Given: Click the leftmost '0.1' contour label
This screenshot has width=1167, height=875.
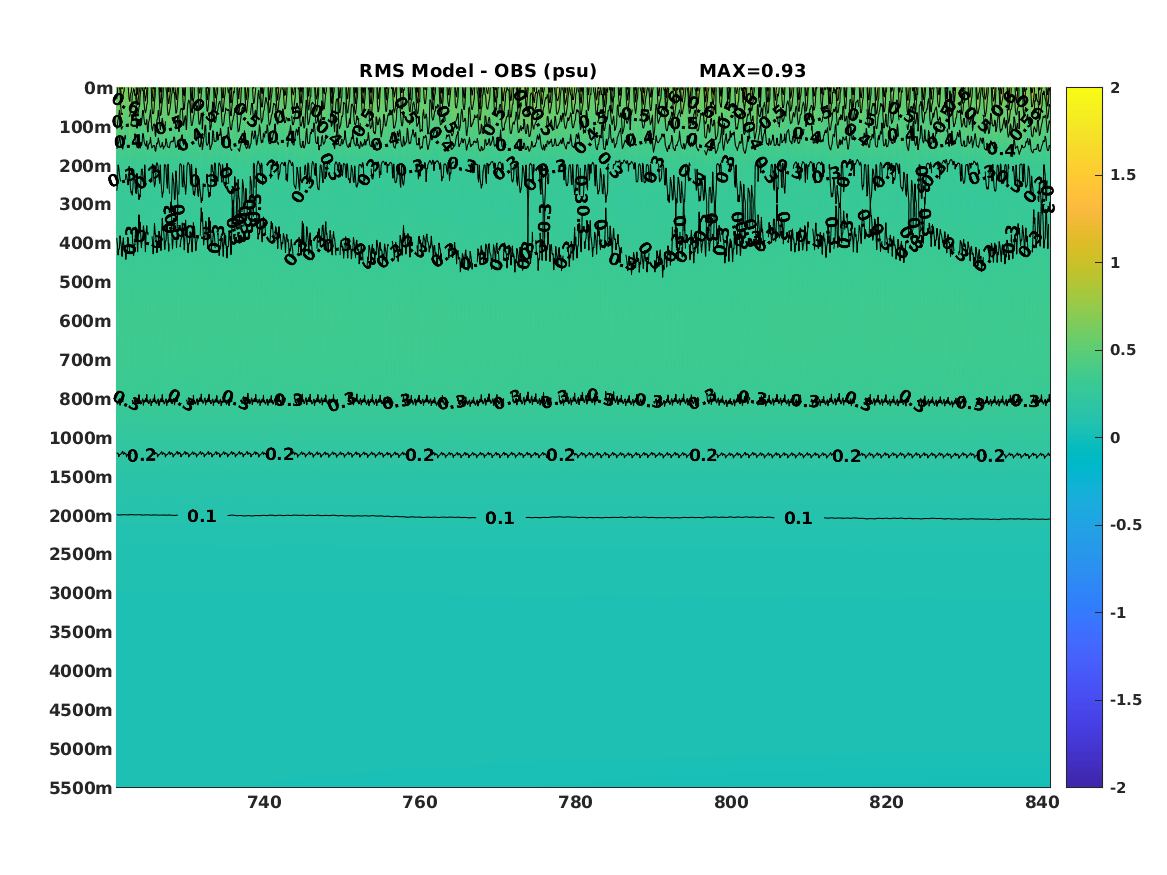Looking at the screenshot, I should click(202, 516).
